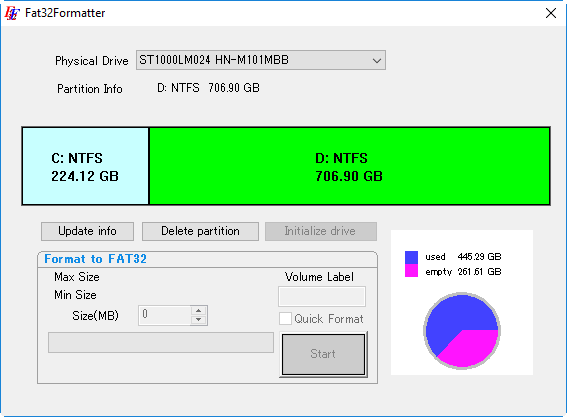Click the Update info button
567x417 pixels.
pos(87,231)
